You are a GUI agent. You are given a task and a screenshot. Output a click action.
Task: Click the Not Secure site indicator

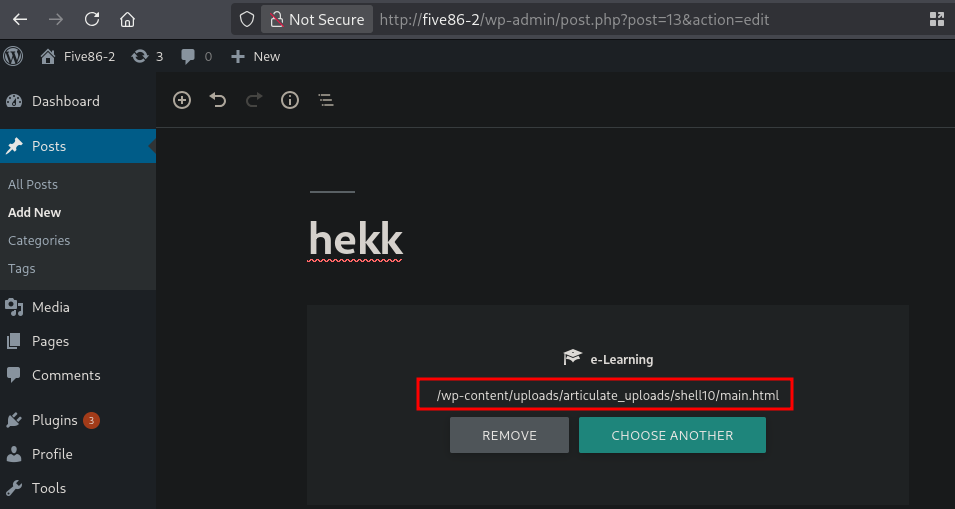click(317, 19)
